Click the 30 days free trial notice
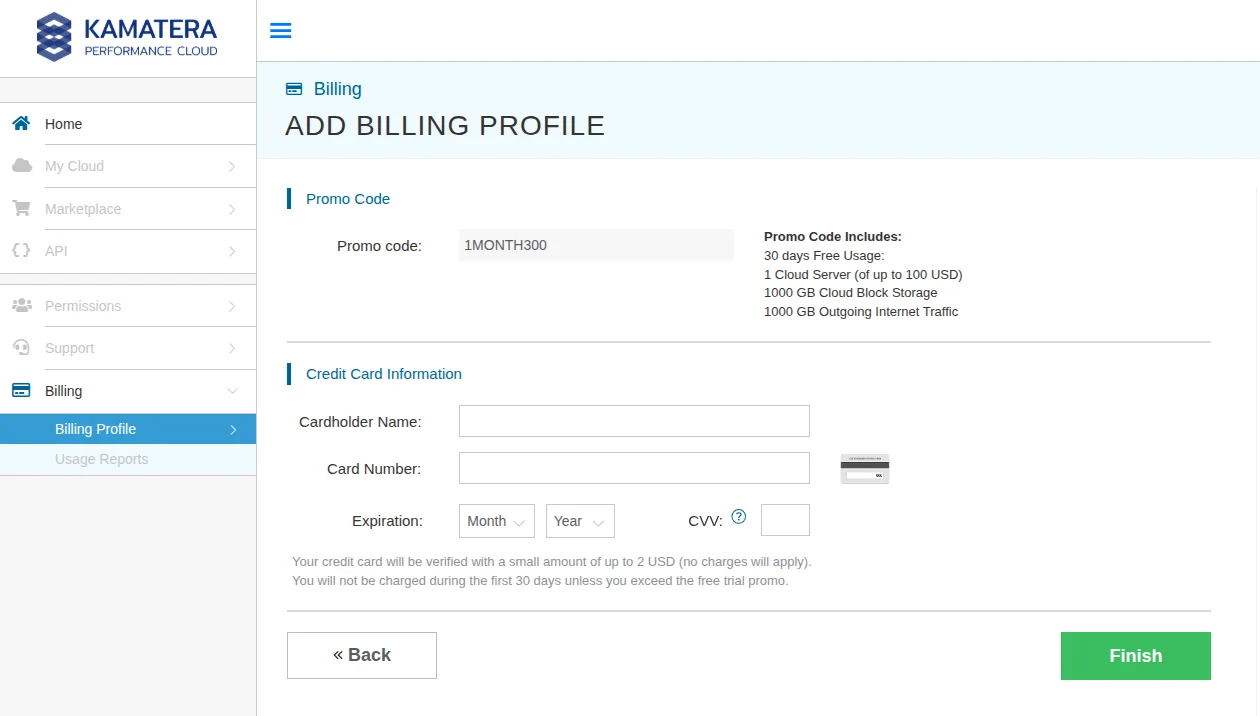The image size is (1260, 716). coord(540,581)
